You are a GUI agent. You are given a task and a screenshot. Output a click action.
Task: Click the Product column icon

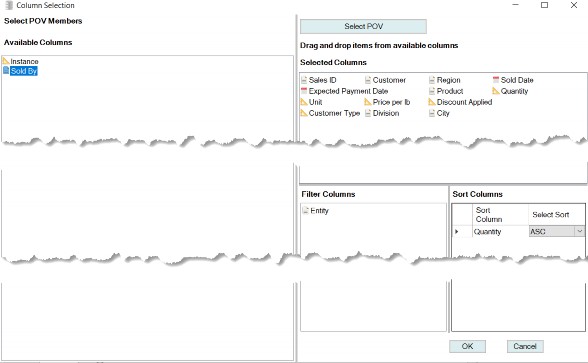tap(432, 91)
